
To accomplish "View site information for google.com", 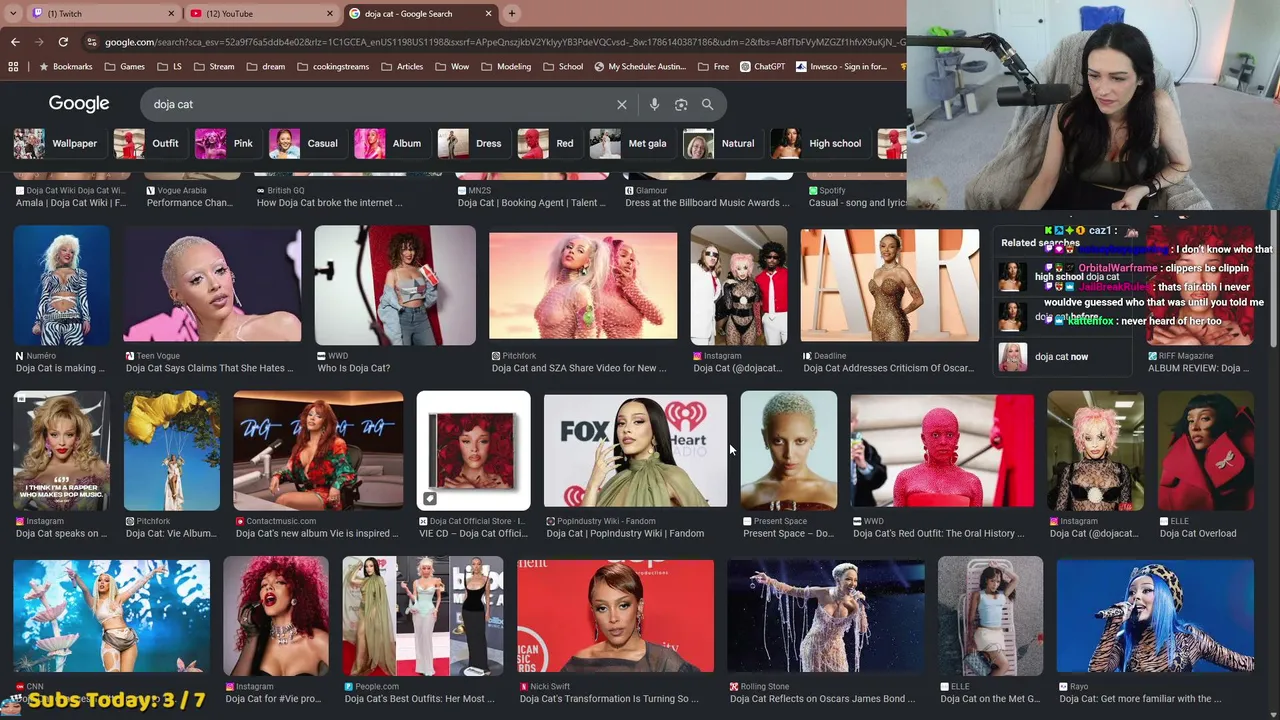I will 92,42.
